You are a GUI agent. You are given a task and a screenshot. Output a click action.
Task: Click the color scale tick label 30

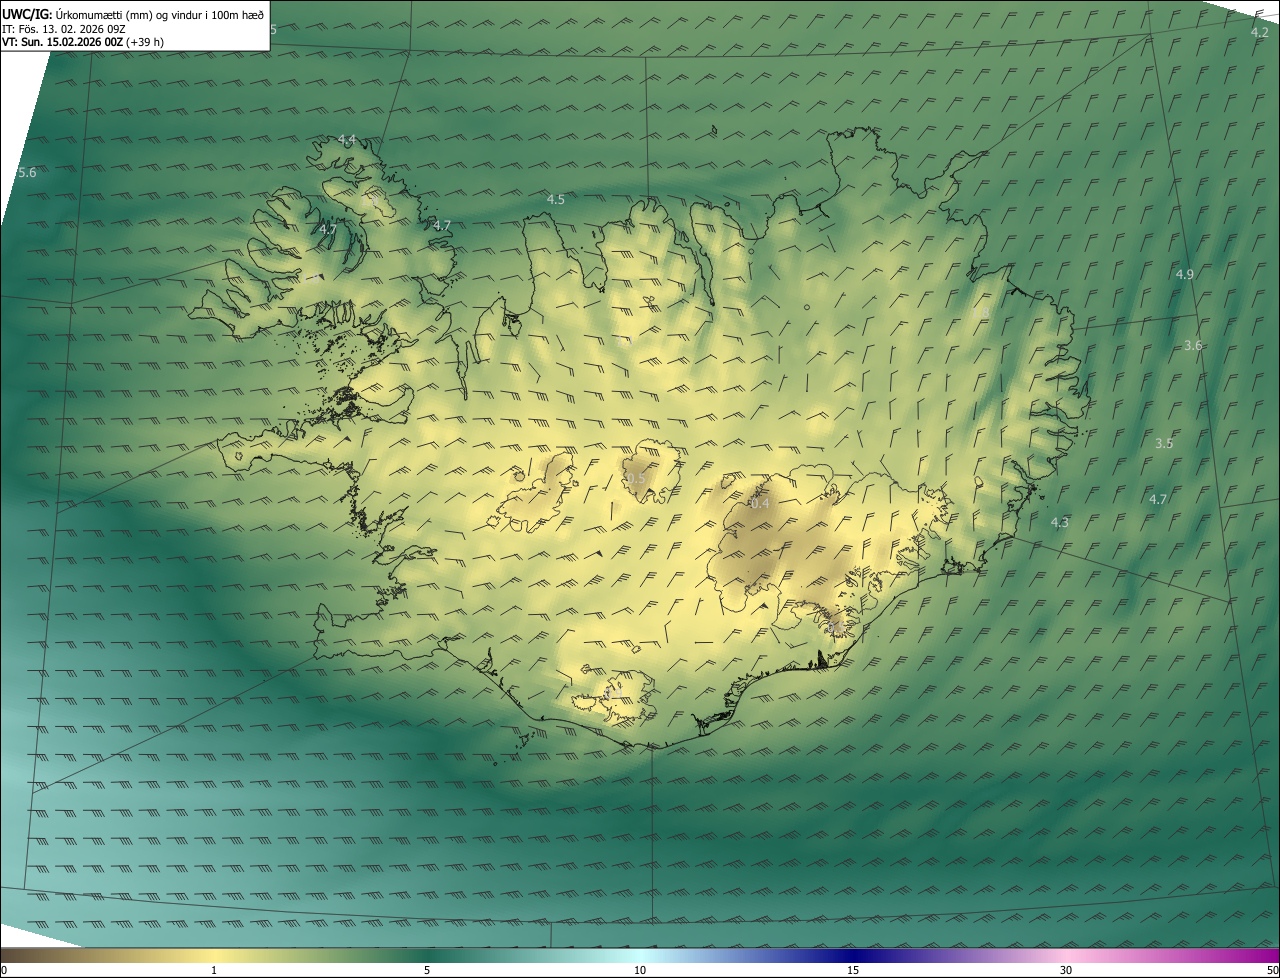(1066, 971)
